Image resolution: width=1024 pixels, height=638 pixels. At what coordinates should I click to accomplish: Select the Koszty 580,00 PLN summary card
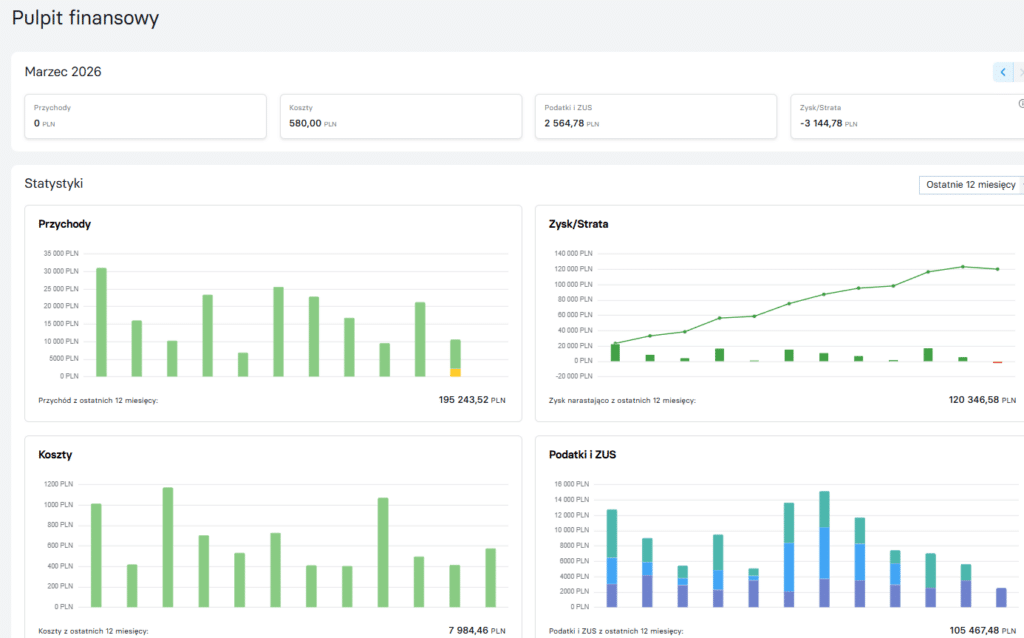coord(400,116)
